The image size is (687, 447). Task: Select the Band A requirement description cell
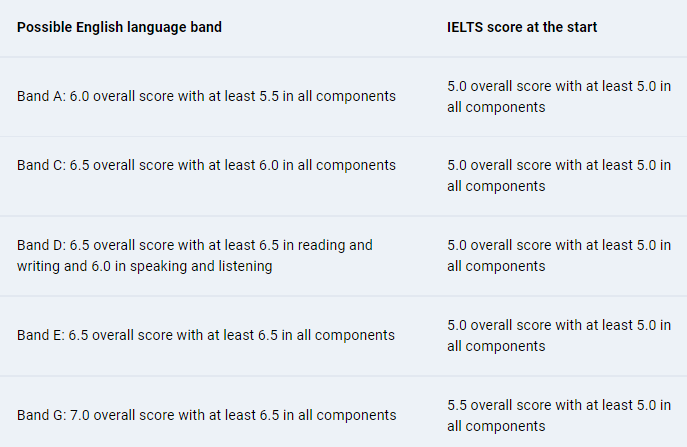[x=206, y=97]
